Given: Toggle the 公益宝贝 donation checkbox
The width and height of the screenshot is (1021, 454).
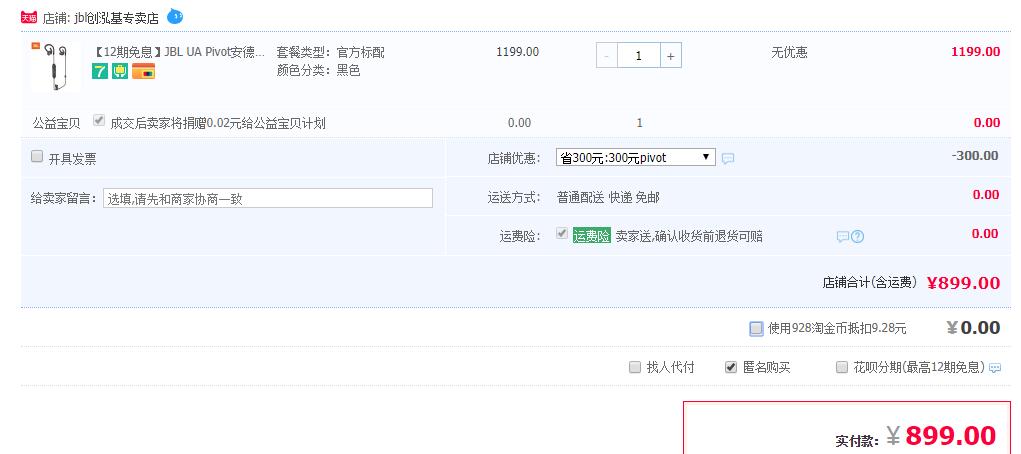Looking at the screenshot, I should click(x=99, y=121).
